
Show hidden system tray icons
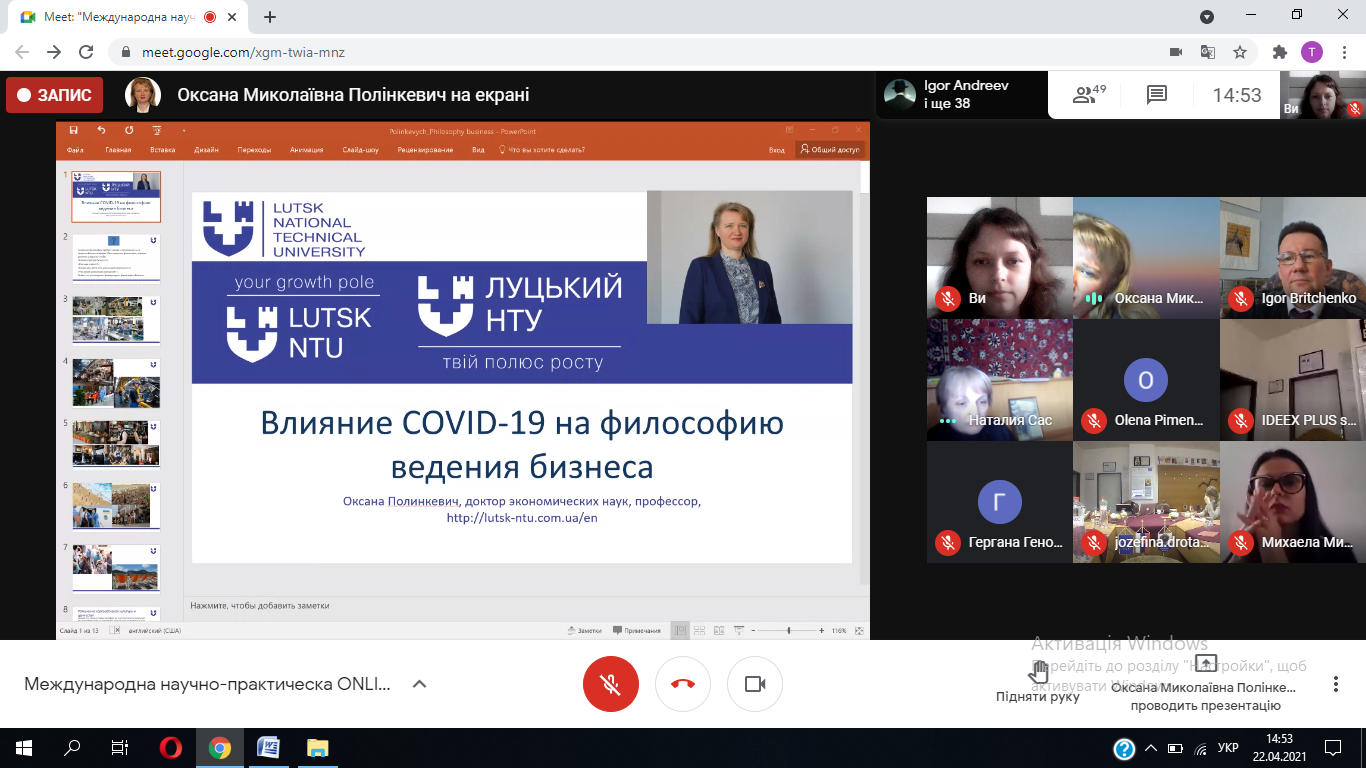point(1150,748)
